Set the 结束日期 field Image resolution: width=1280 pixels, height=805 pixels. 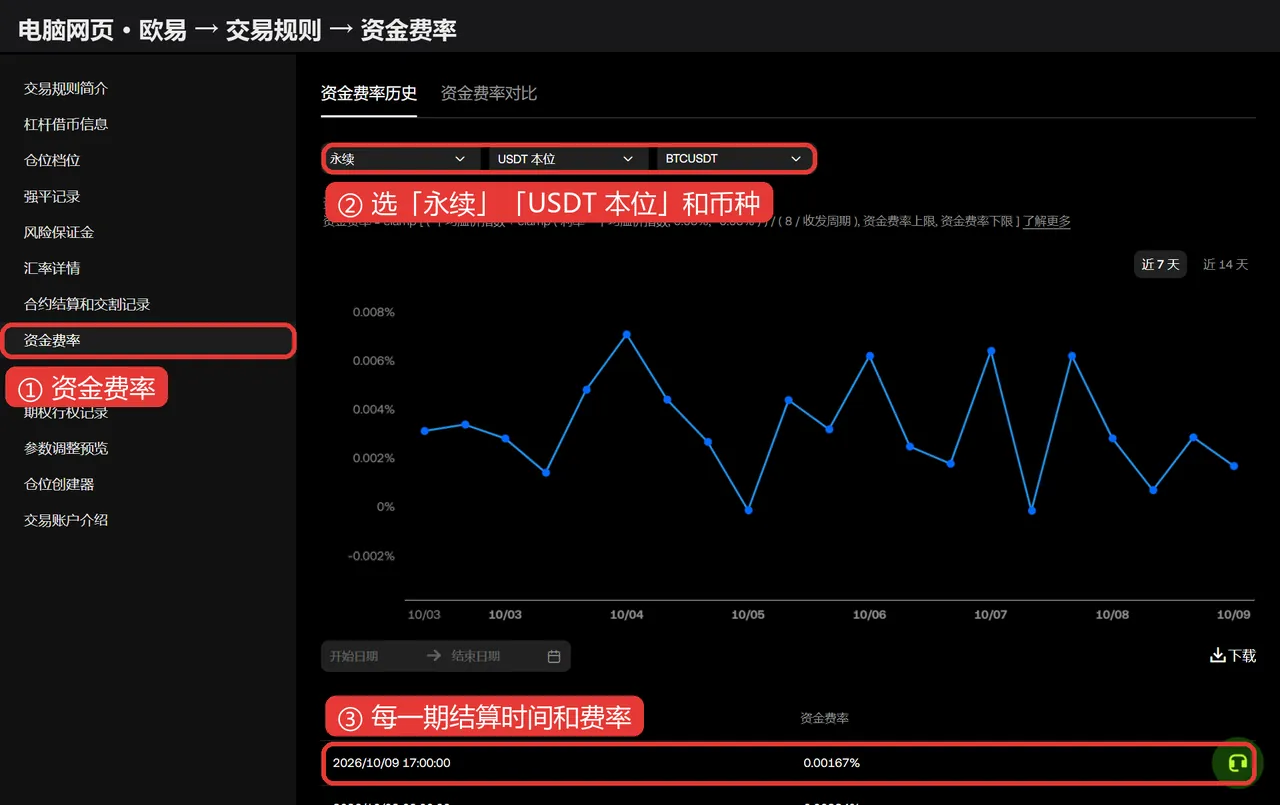[x=478, y=656]
